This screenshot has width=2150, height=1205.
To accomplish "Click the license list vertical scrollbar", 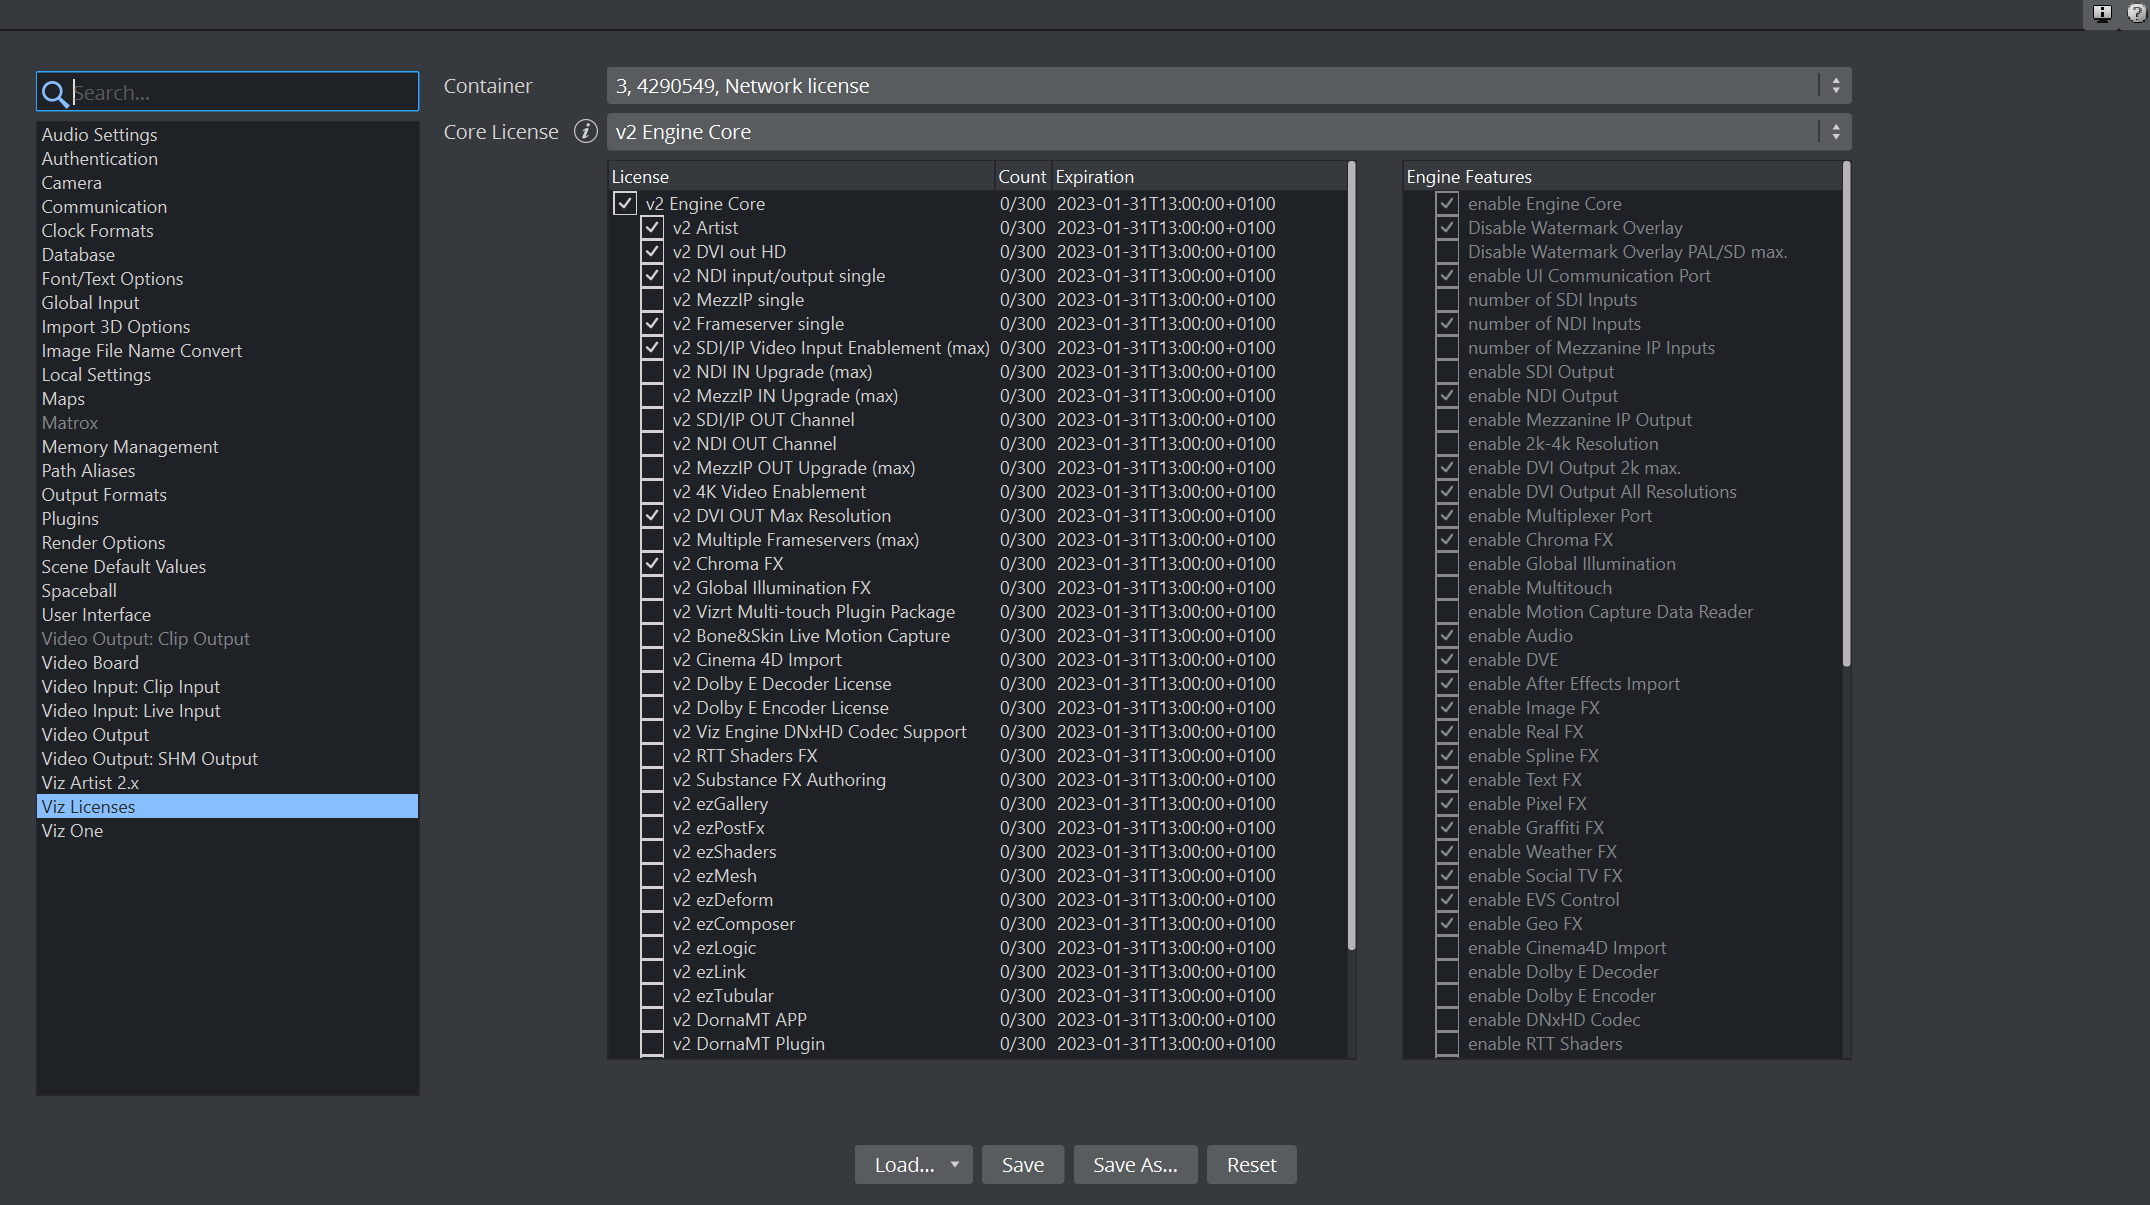I will coord(1352,555).
